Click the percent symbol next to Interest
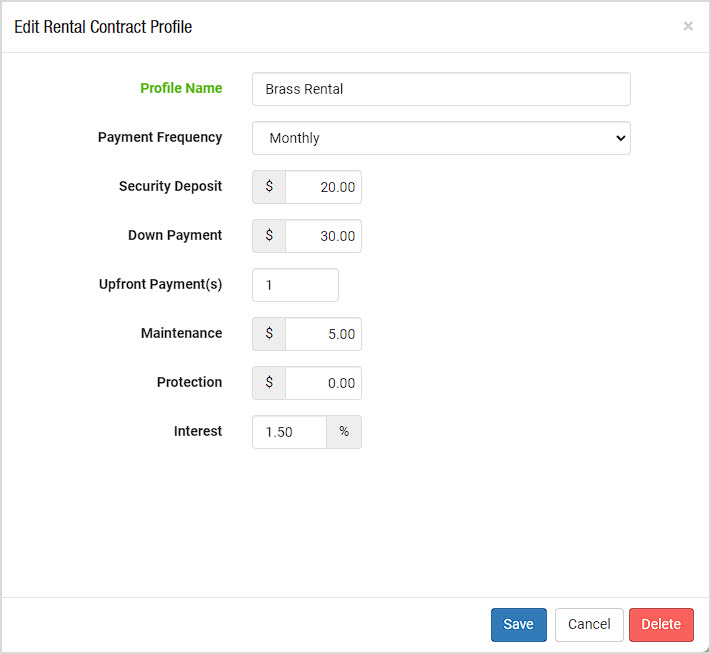 click(344, 432)
